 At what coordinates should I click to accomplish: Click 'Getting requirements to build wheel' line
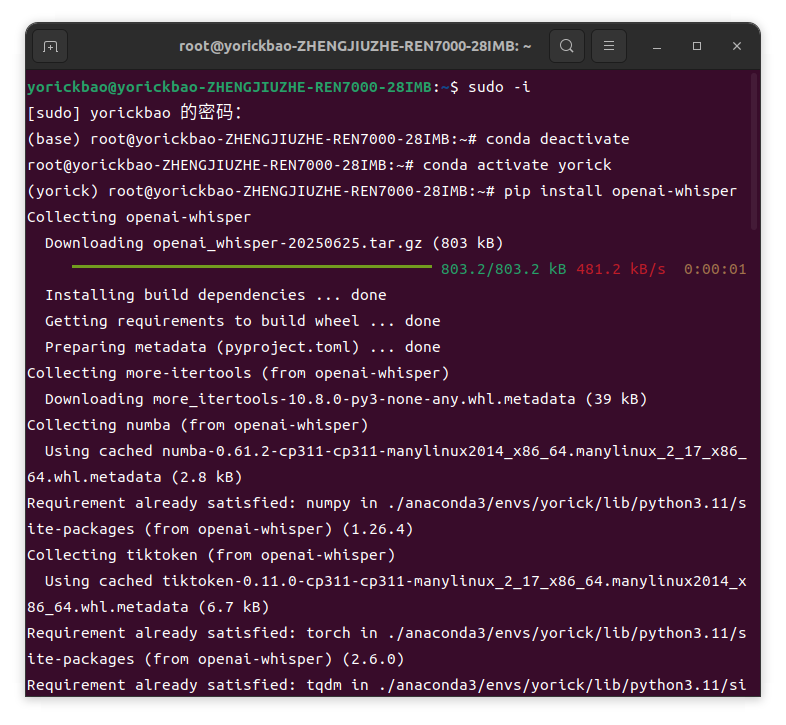243,321
